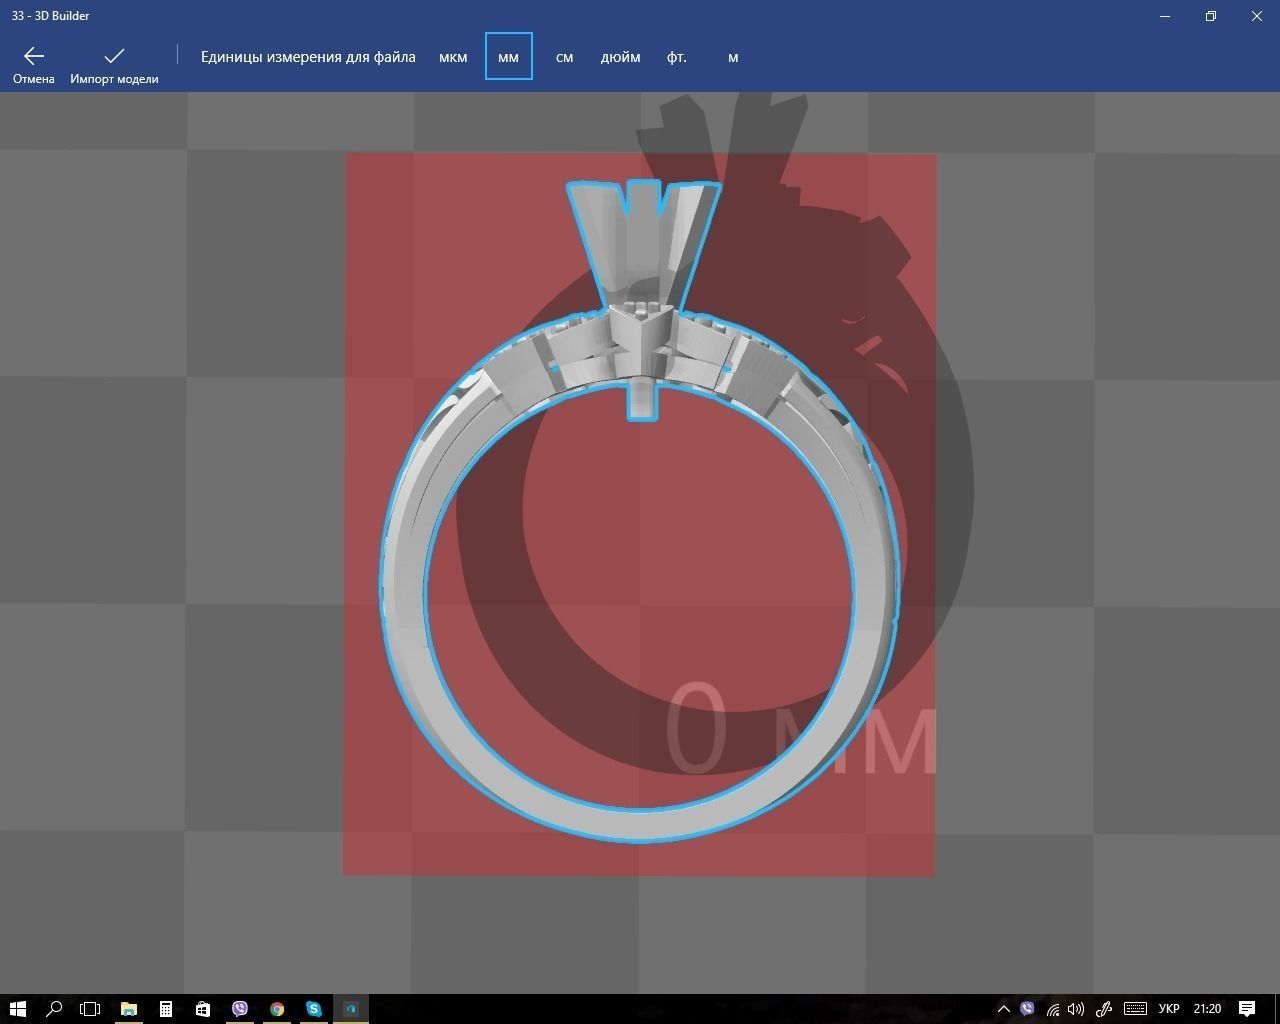
Task: Open the clock showing 21:20
Action: point(1207,1008)
